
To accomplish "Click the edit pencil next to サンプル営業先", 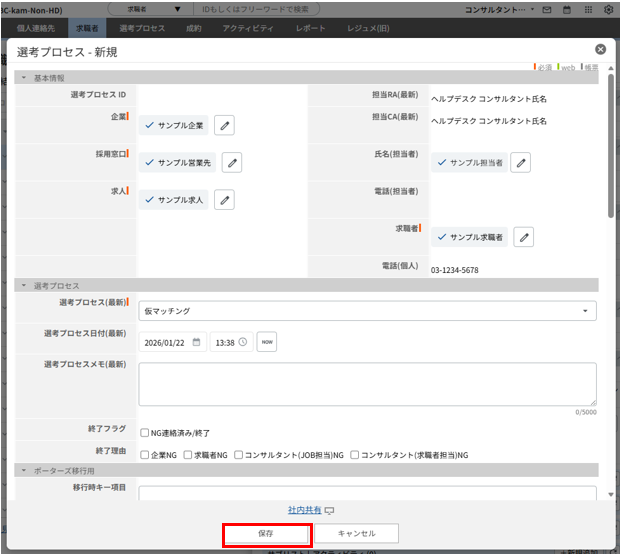I will point(231,163).
